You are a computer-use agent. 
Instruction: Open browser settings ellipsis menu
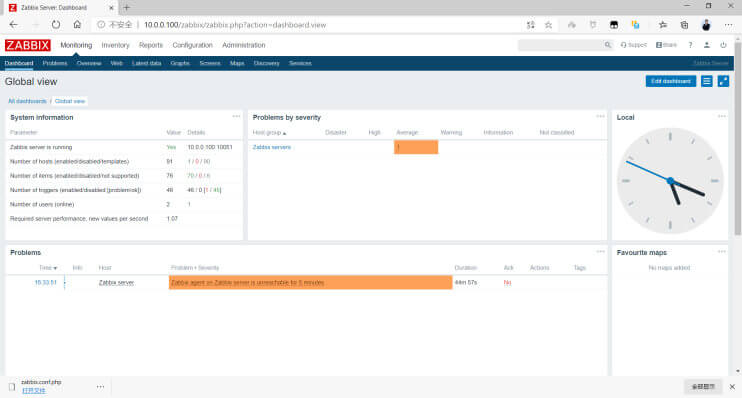click(728, 25)
